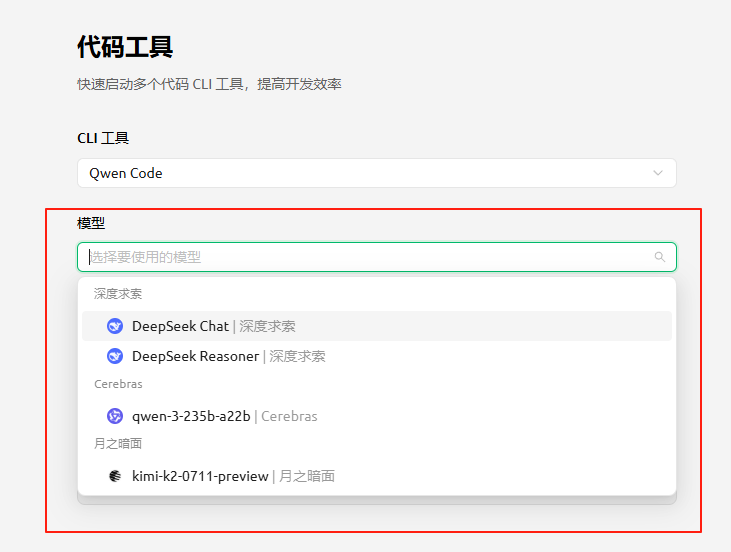Click the 月之暗面 group header
Screen dimensions: 731x552
(x=117, y=443)
